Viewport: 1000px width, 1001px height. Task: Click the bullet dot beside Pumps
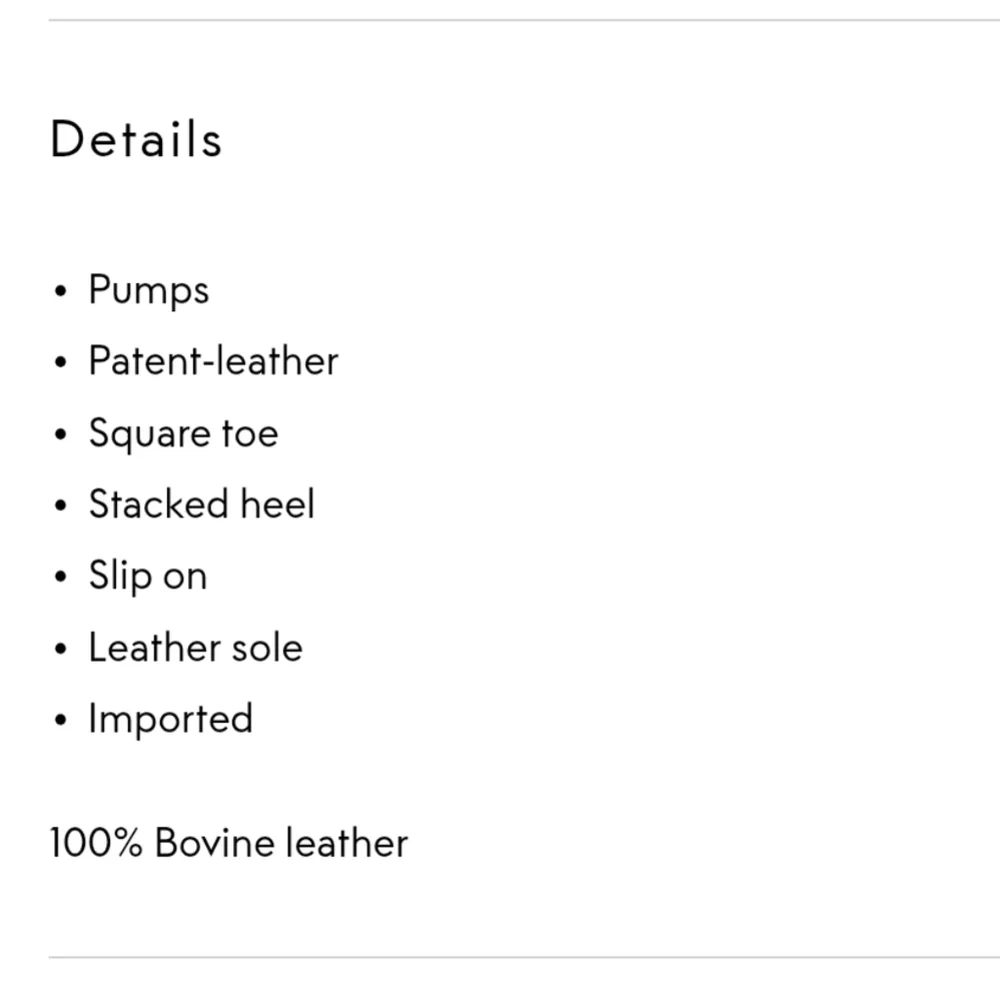[61, 292]
